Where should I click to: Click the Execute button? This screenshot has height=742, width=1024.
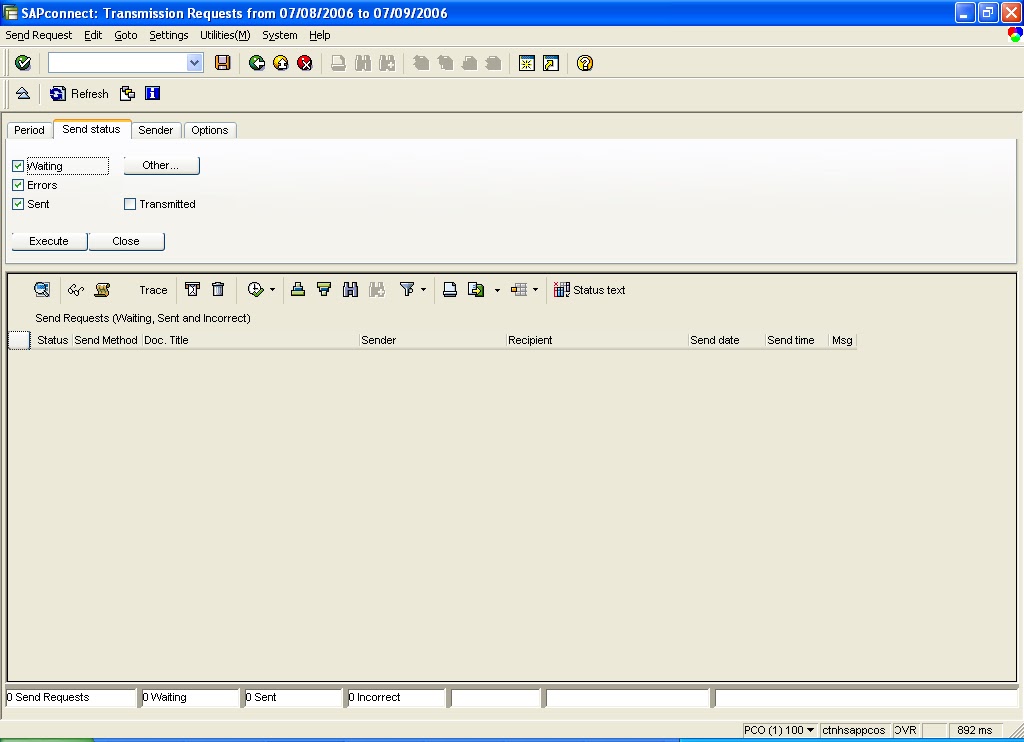(x=49, y=241)
